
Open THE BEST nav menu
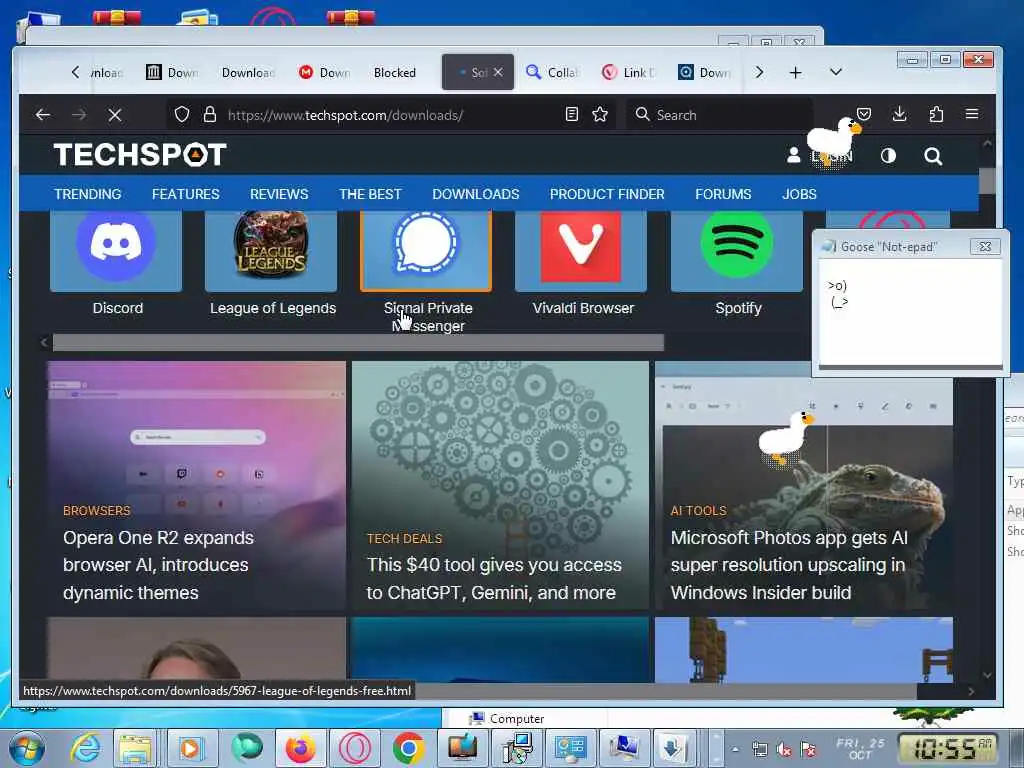[370, 194]
